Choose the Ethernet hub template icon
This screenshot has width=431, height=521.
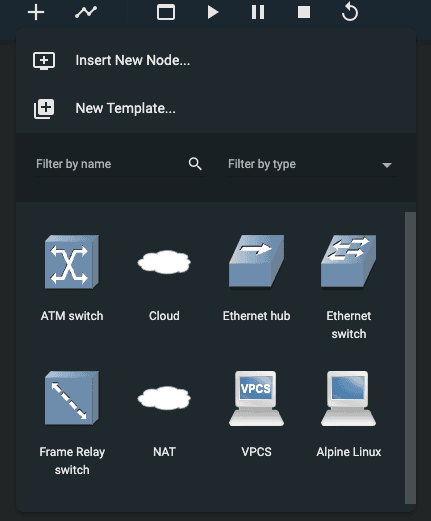click(256, 262)
